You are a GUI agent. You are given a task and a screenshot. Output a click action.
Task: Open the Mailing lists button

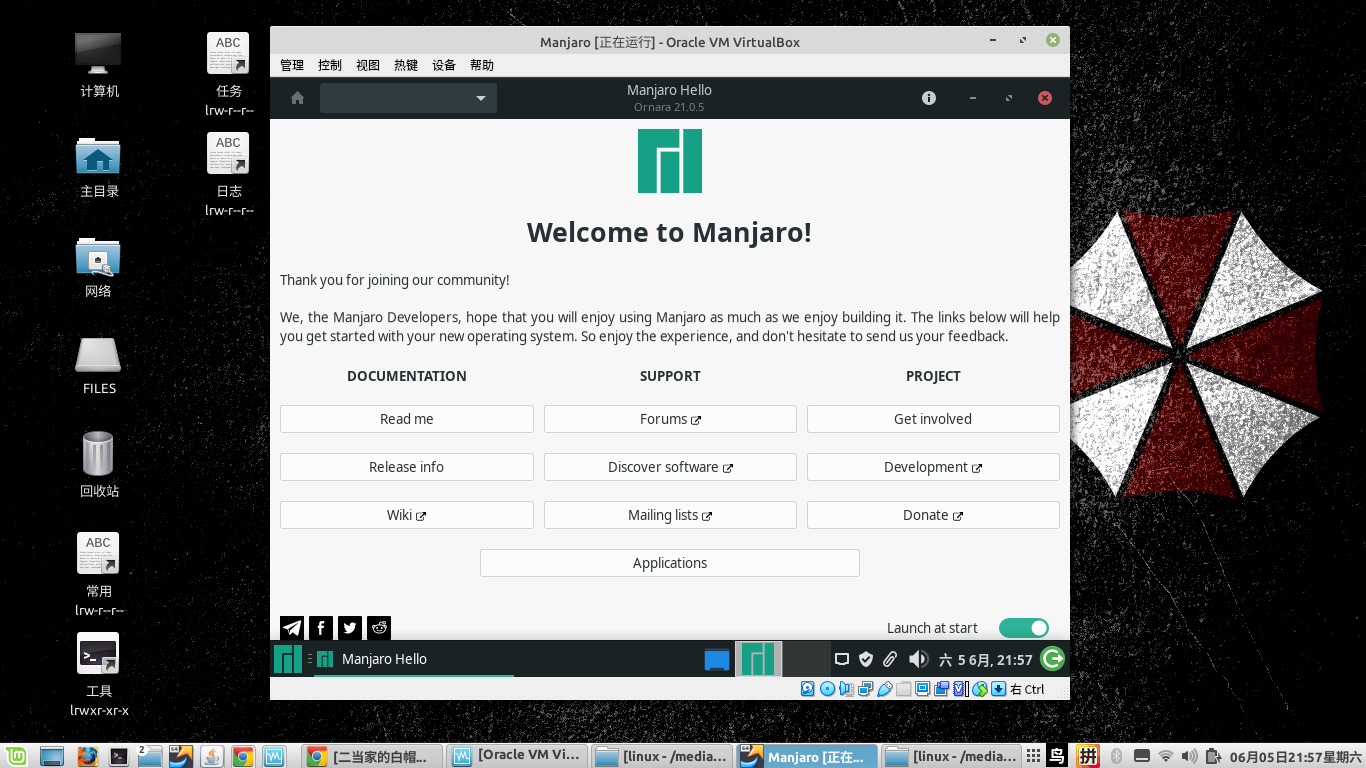(670, 515)
